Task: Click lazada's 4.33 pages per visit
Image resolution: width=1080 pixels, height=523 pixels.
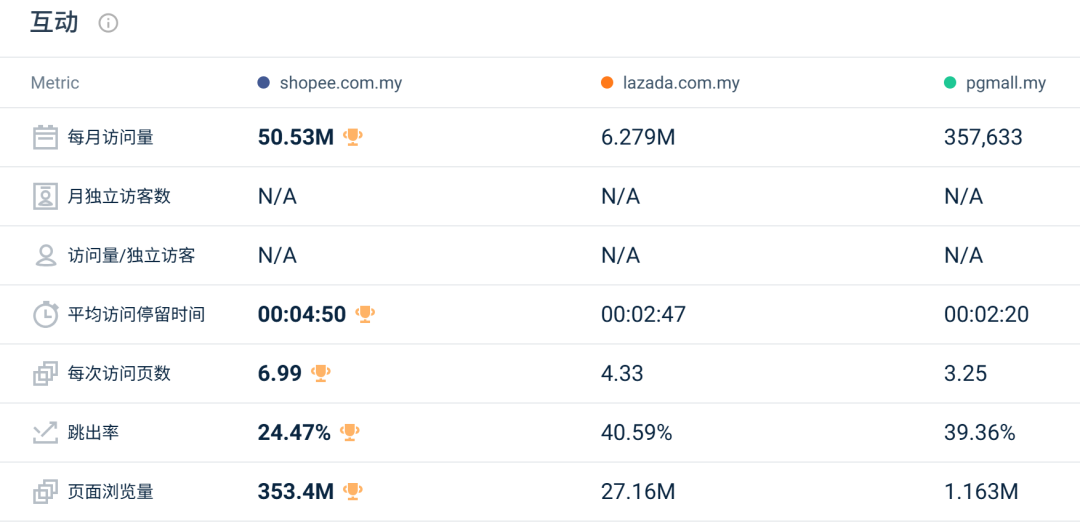Action: coord(622,374)
